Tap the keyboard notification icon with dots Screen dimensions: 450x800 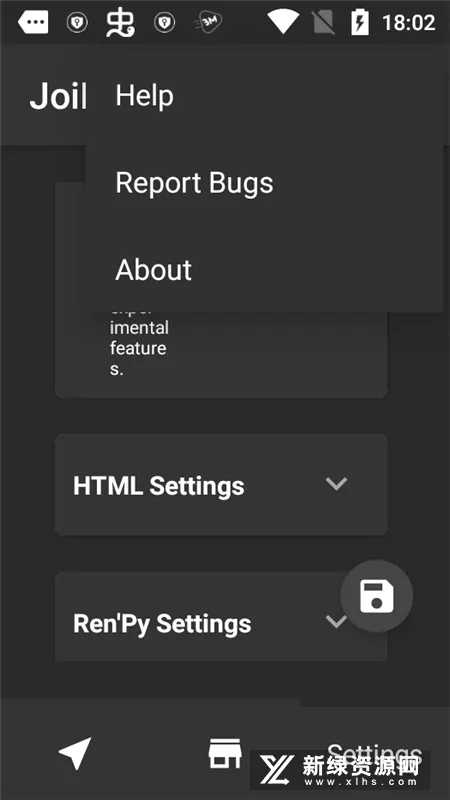pos(34,22)
